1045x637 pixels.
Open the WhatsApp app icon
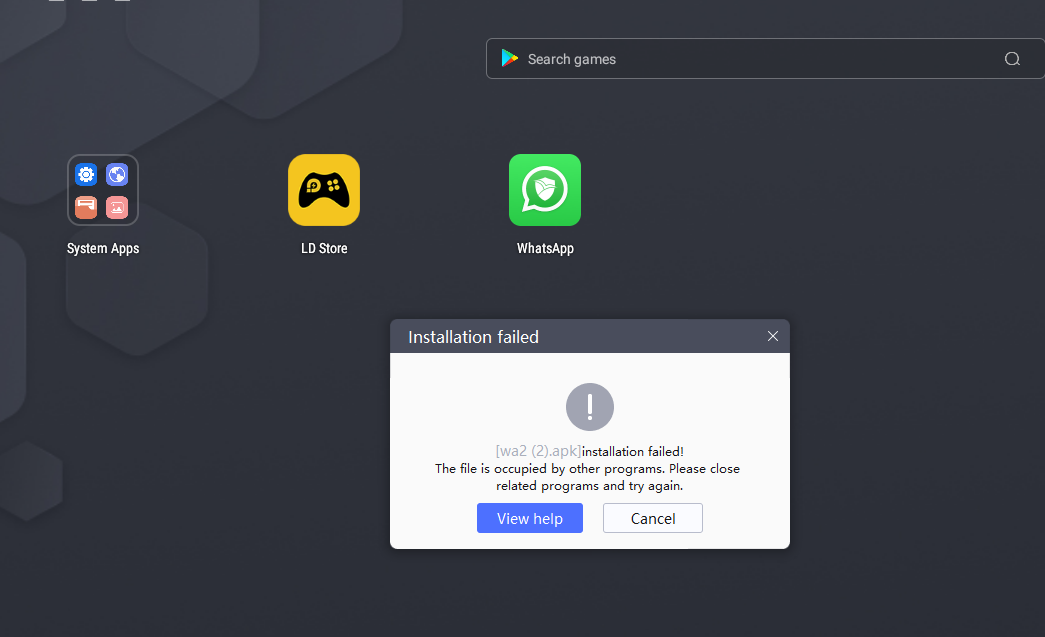pyautogui.click(x=545, y=190)
